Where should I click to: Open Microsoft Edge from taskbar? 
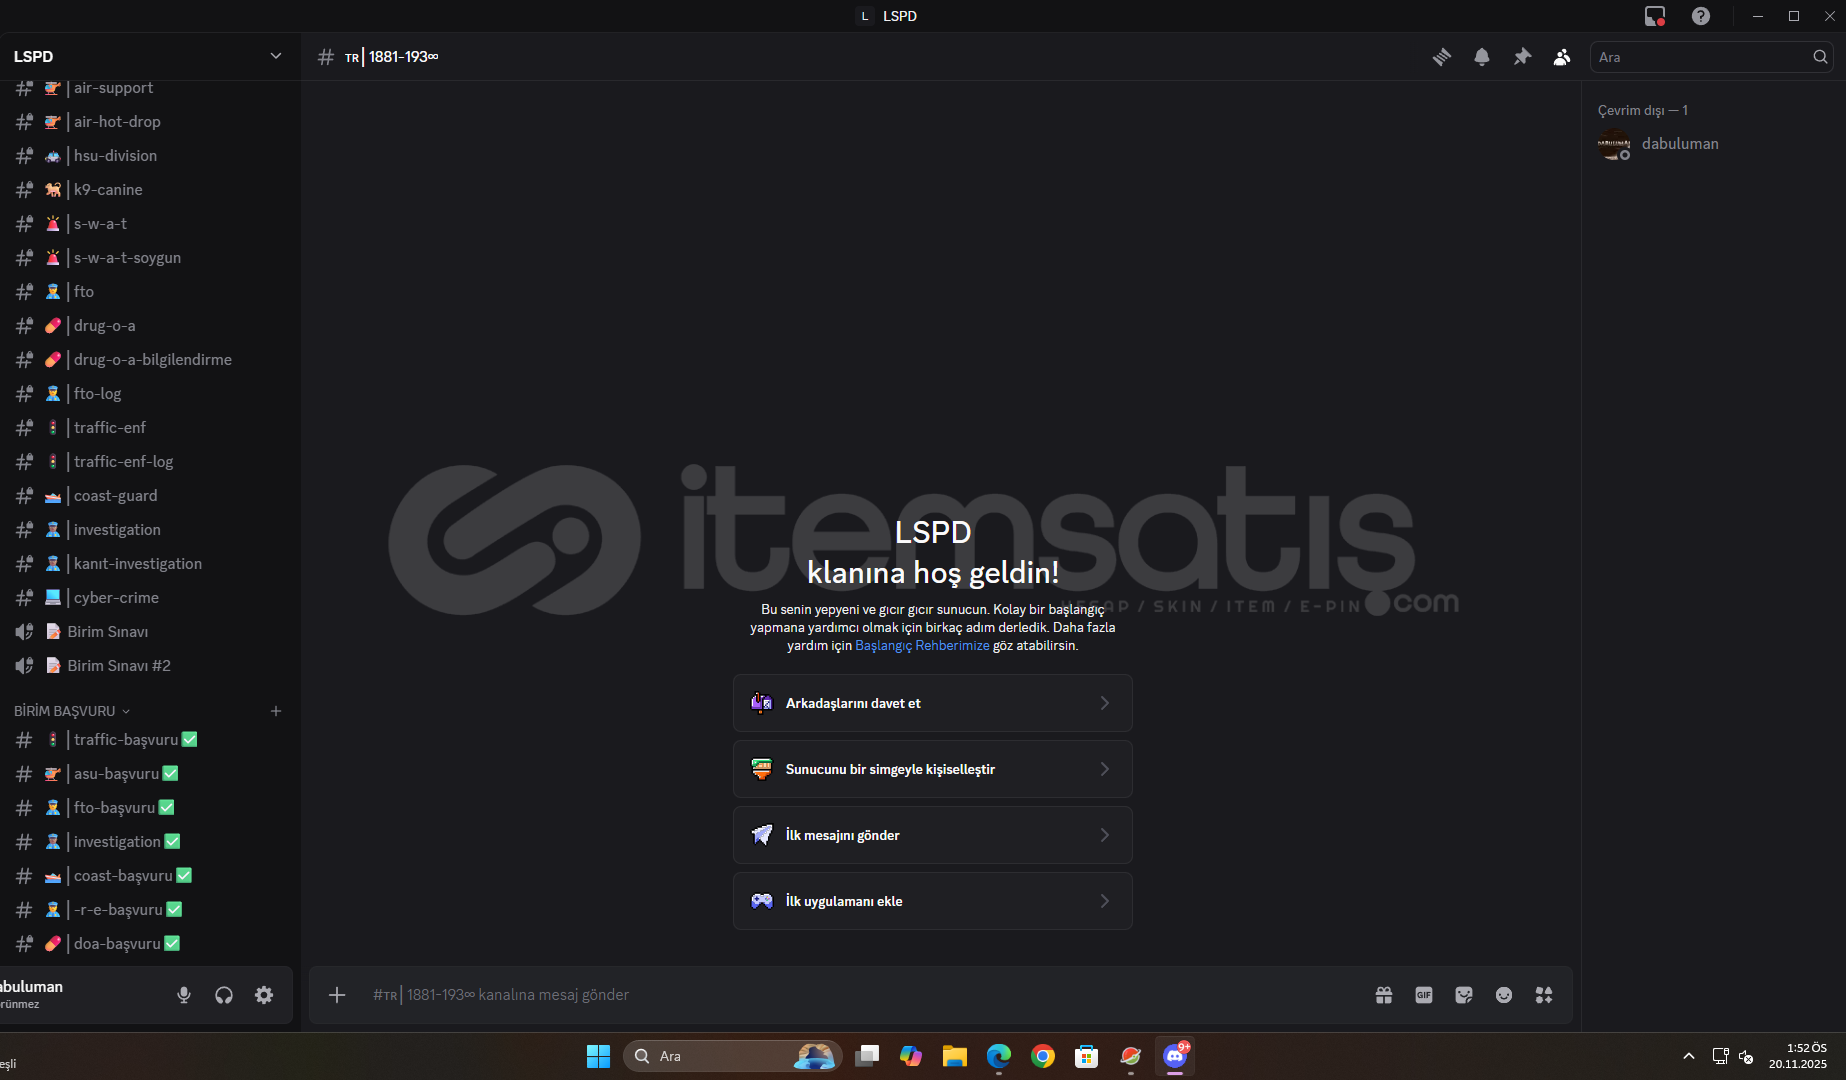coord(999,1056)
